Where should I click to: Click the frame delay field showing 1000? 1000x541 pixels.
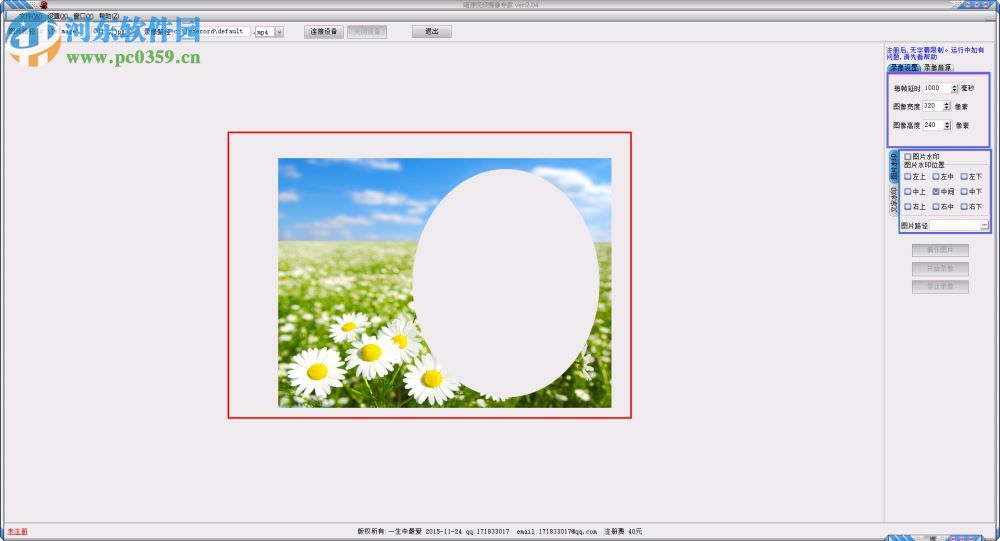[936, 88]
